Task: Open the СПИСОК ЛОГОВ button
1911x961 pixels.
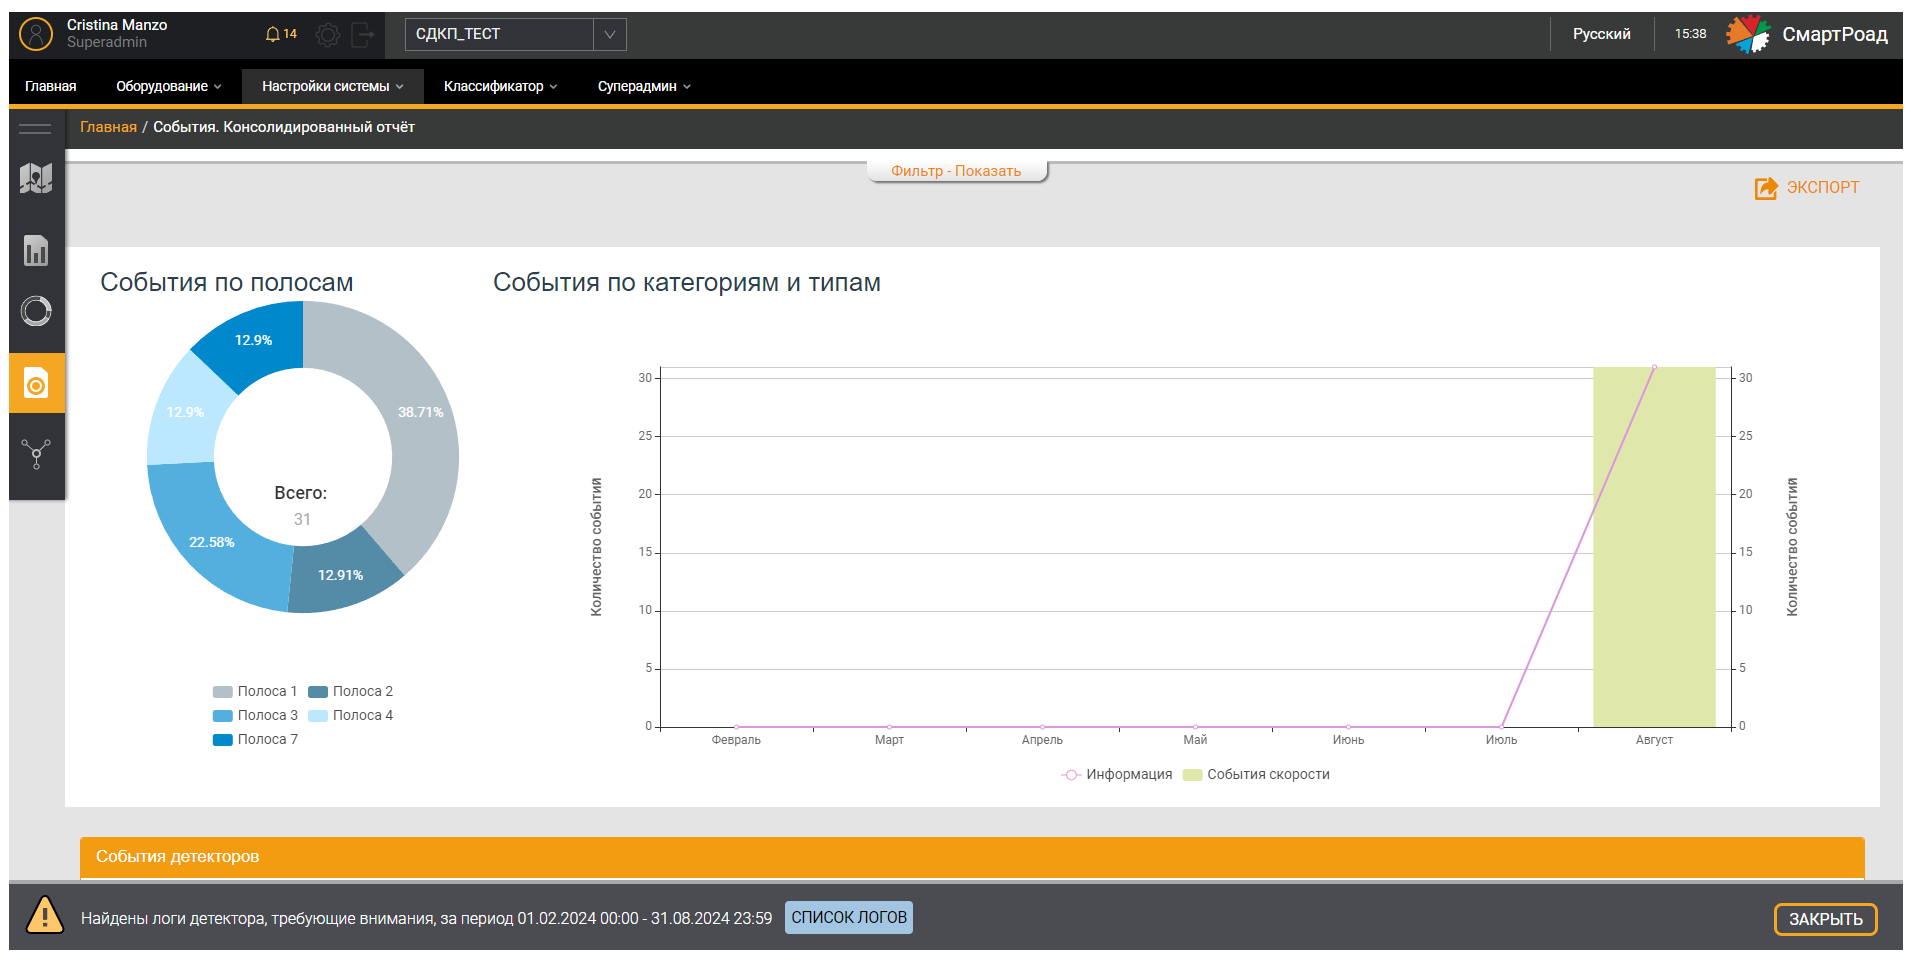Action: [x=849, y=917]
